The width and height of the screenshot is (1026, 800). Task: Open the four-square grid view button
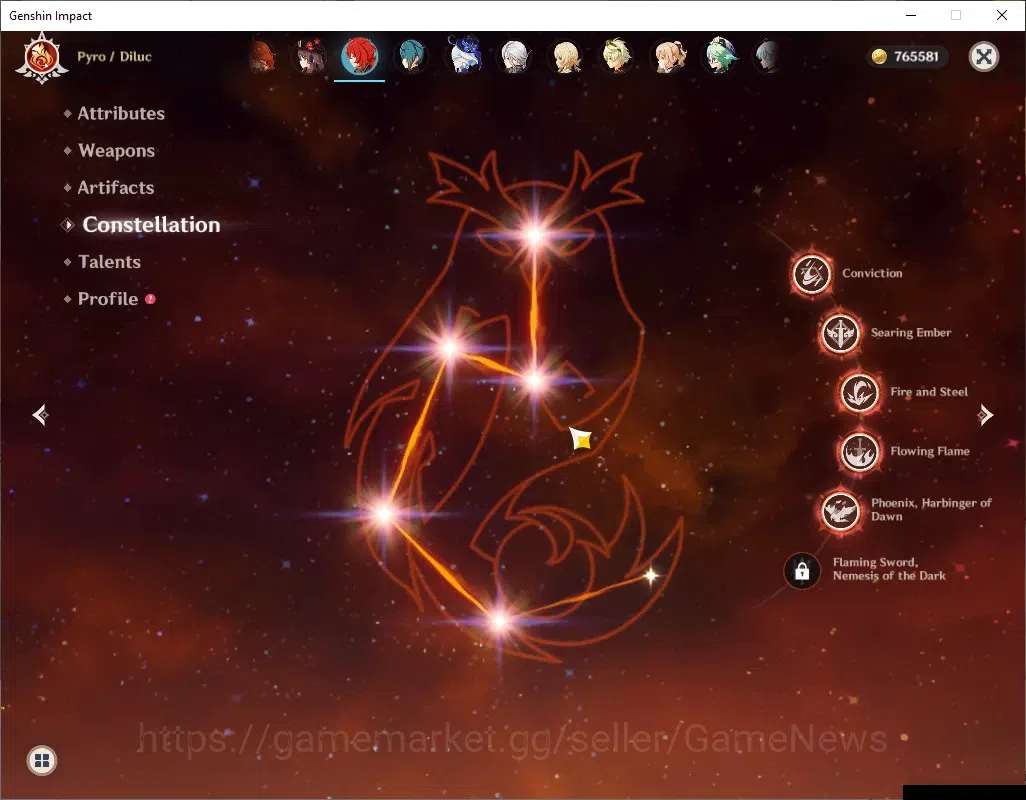point(42,760)
